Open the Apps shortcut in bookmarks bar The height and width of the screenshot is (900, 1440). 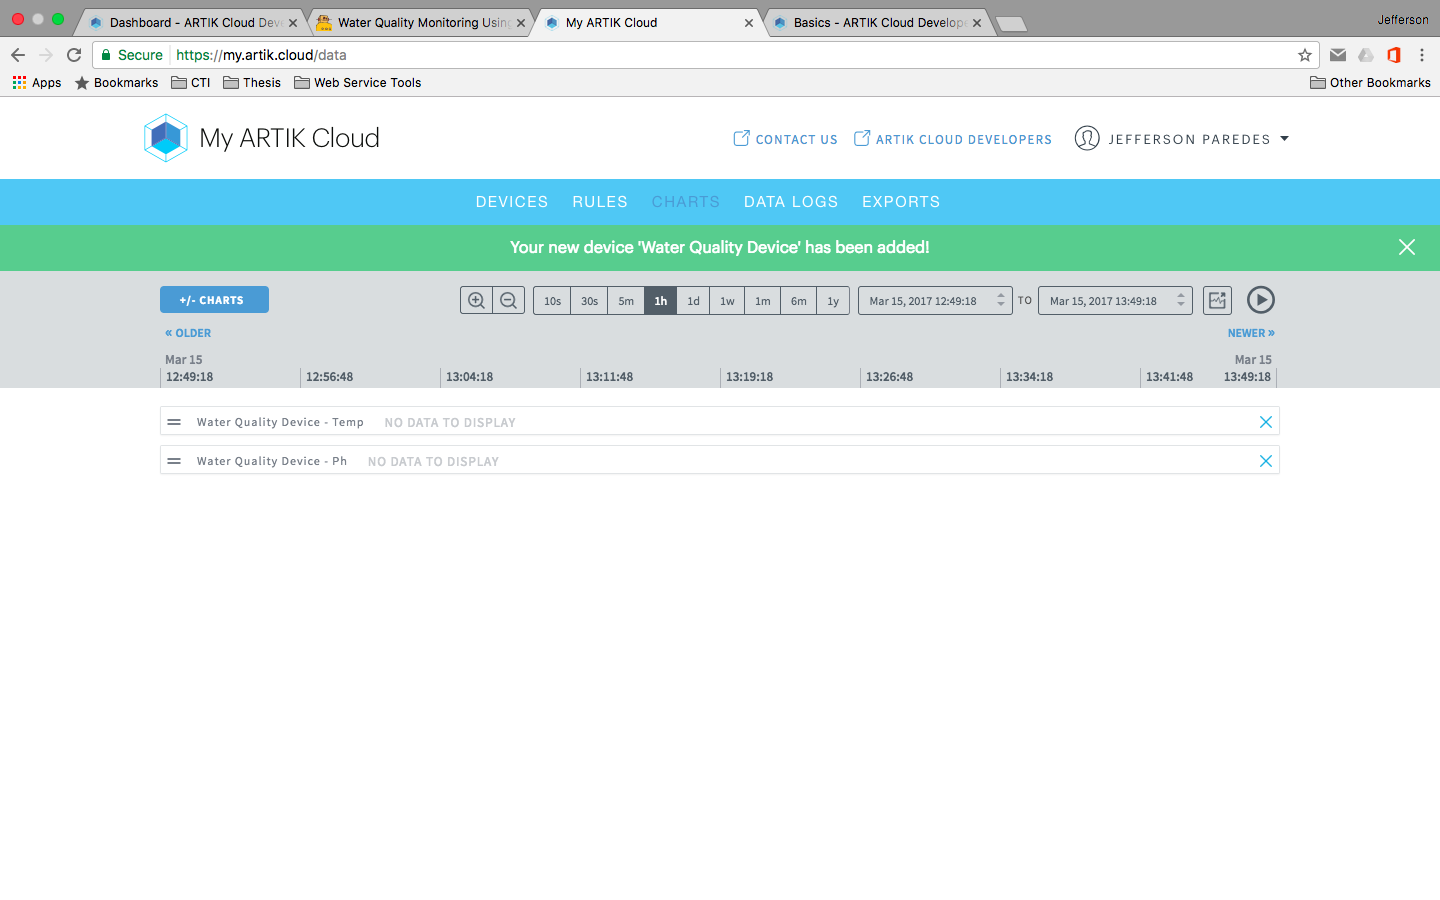pyautogui.click(x=37, y=83)
